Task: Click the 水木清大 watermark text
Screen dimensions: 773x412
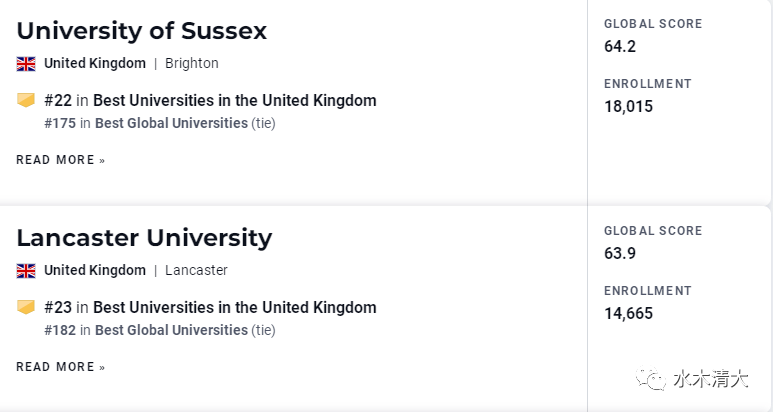Action: click(x=711, y=379)
